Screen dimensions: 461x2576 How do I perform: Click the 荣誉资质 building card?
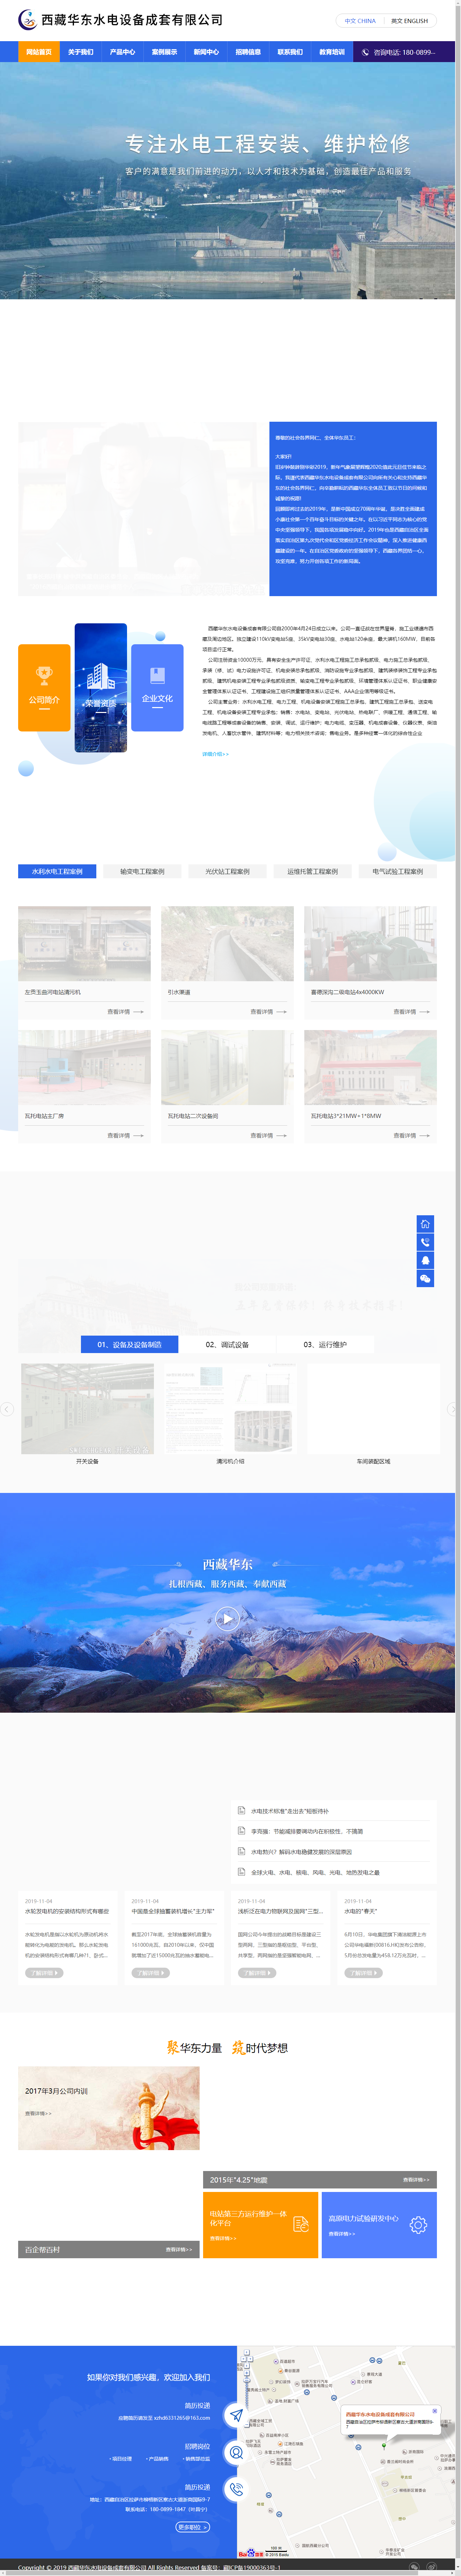[x=101, y=688]
